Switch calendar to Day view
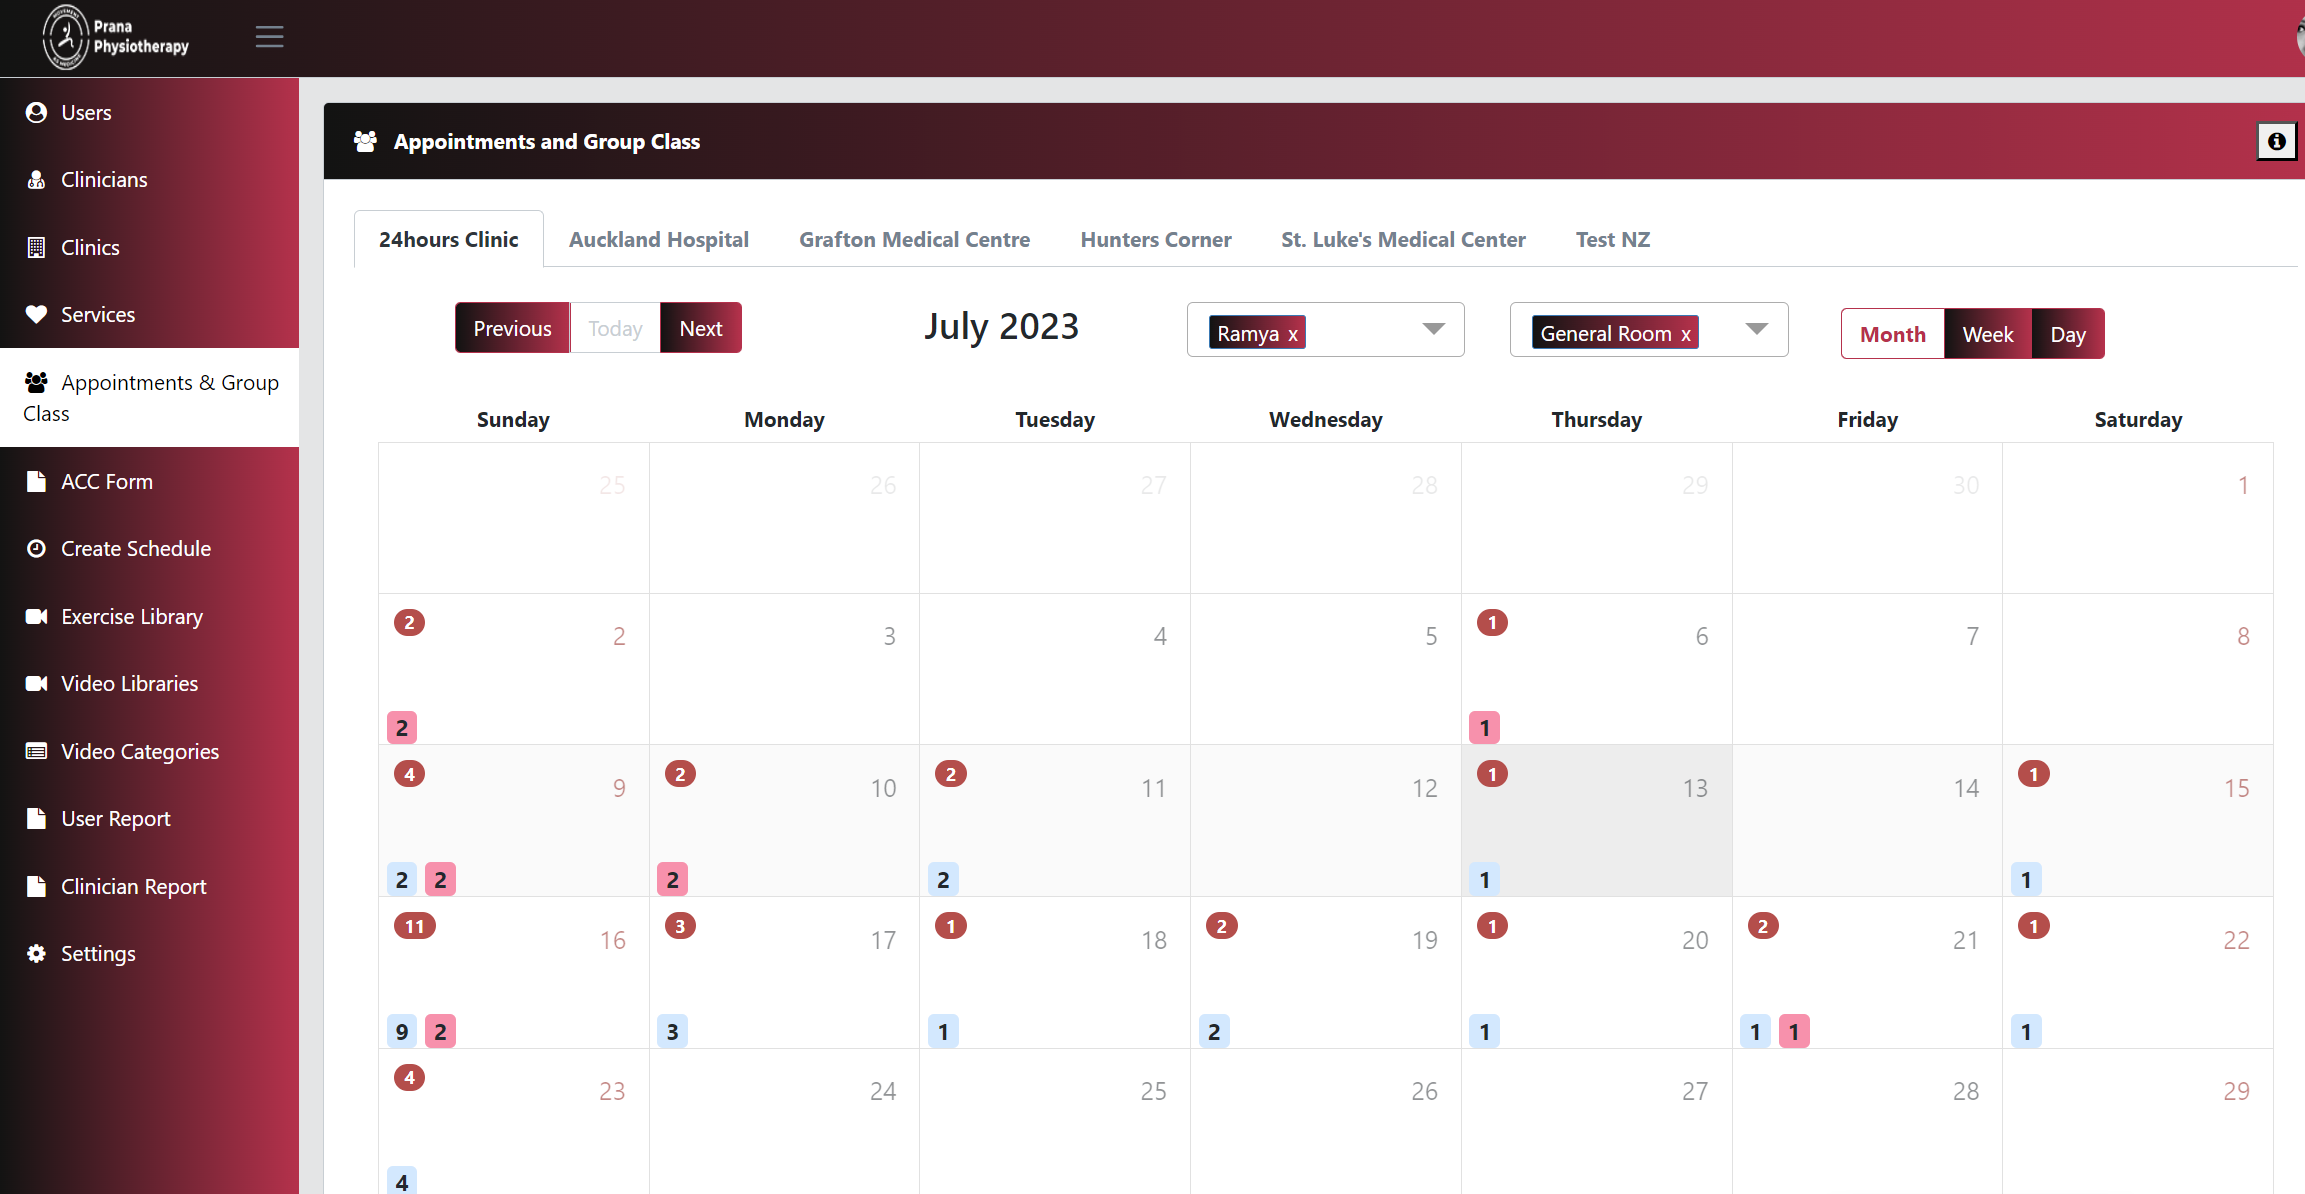The width and height of the screenshot is (2305, 1194). pyautogui.click(x=2067, y=334)
